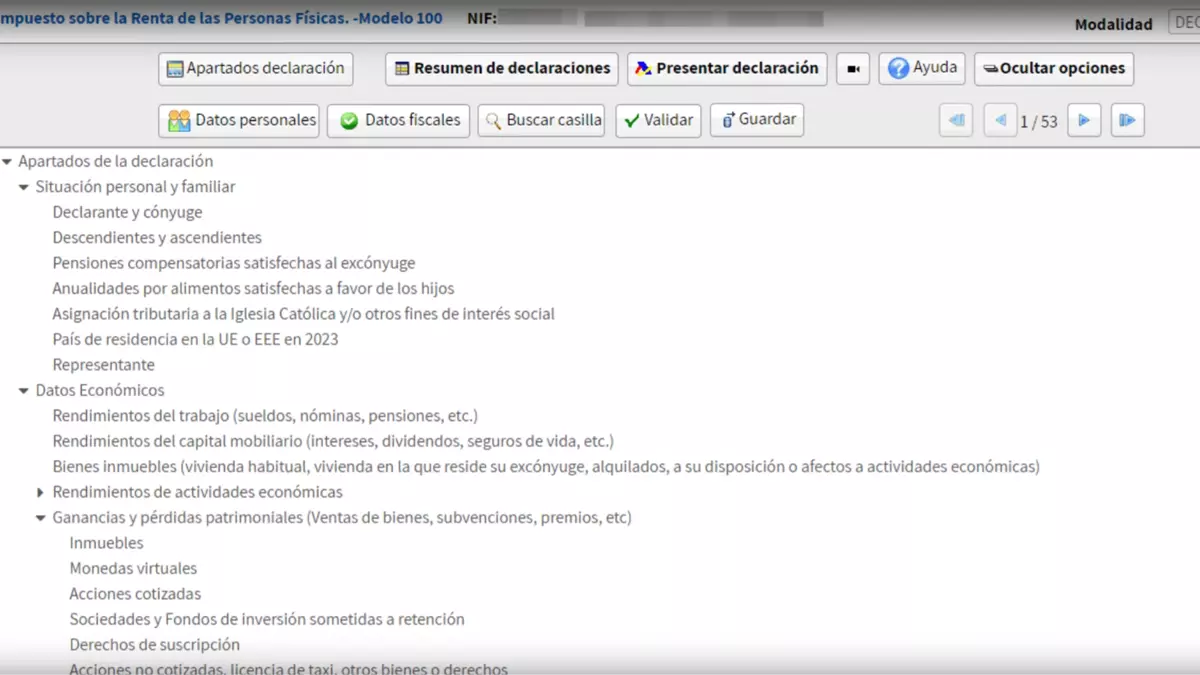Viewport: 1200px width, 675px height.
Task: Open Apartados declaración button
Action: 256,69
